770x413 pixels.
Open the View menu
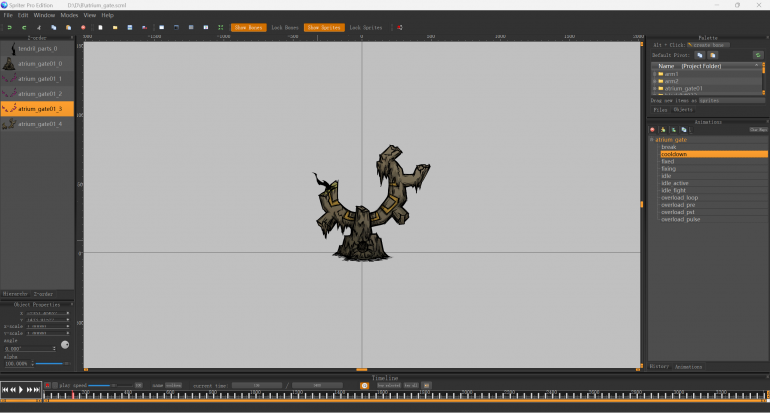(x=90, y=15)
